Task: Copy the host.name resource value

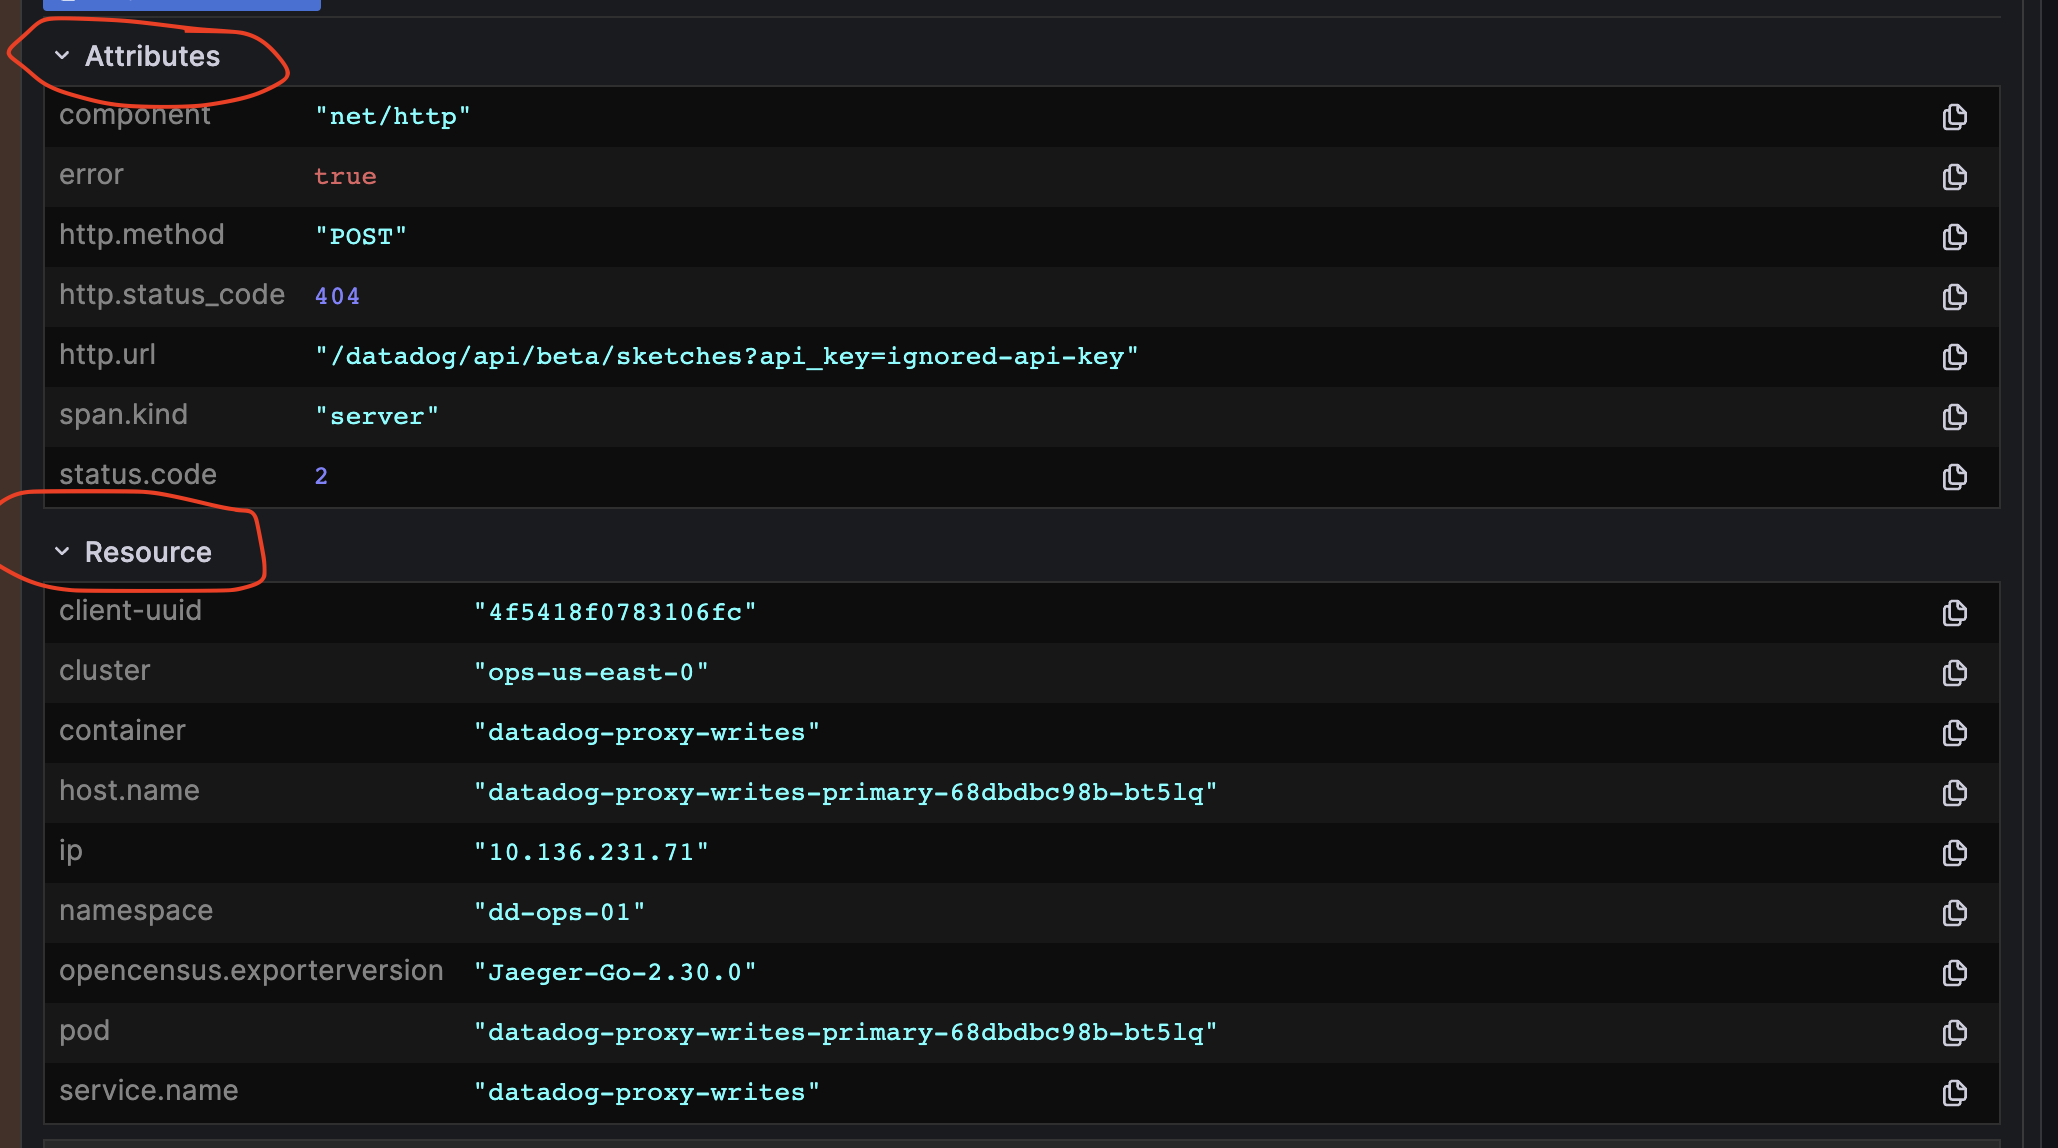Action: tap(1954, 793)
